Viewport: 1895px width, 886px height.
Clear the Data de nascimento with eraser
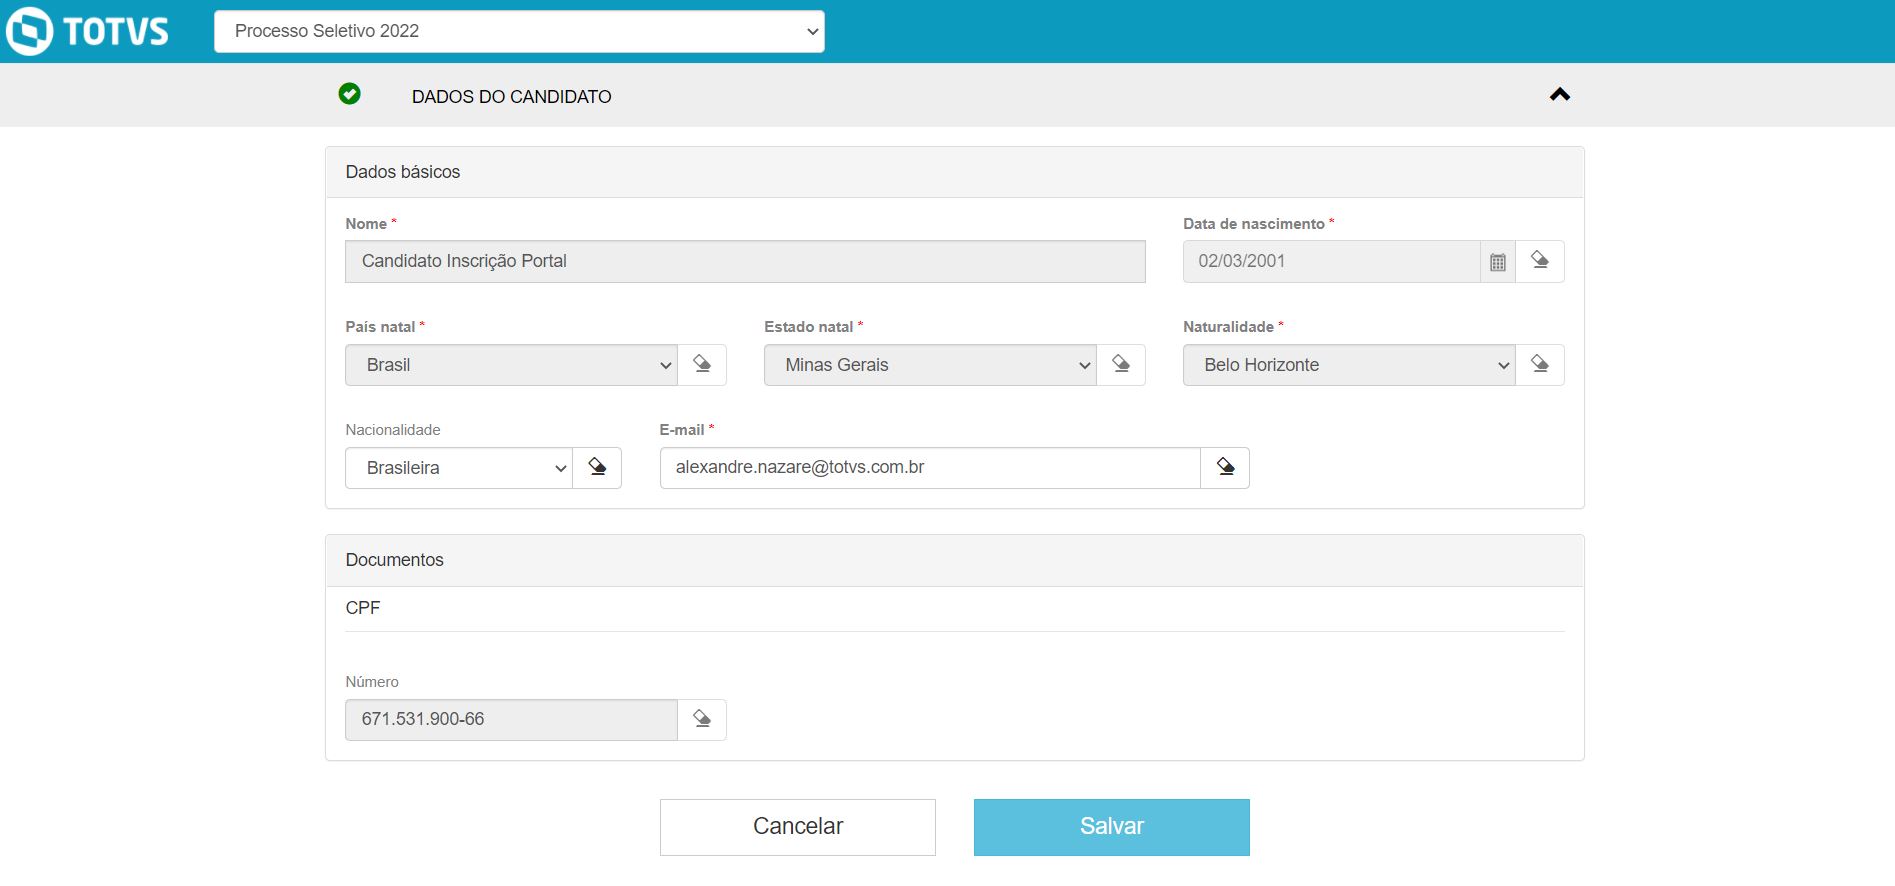[1540, 261]
